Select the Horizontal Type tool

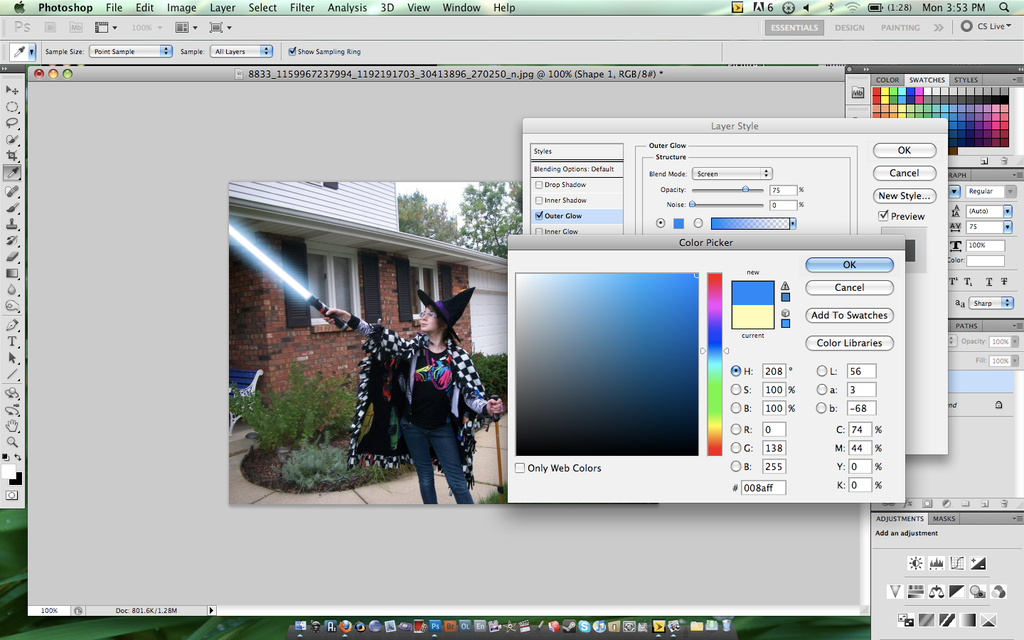click(13, 341)
